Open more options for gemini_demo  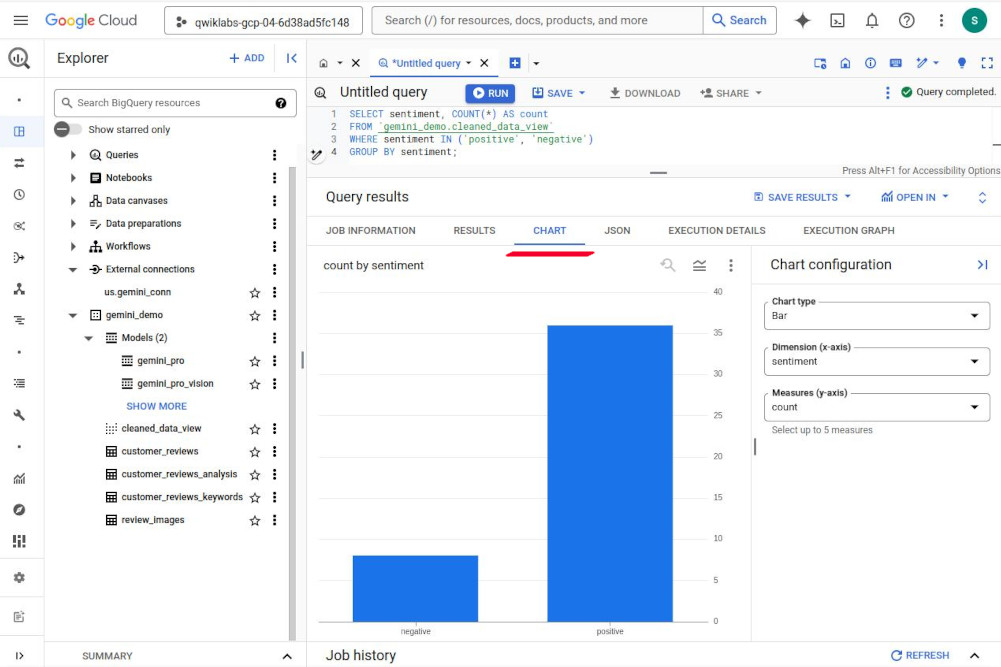(275, 315)
